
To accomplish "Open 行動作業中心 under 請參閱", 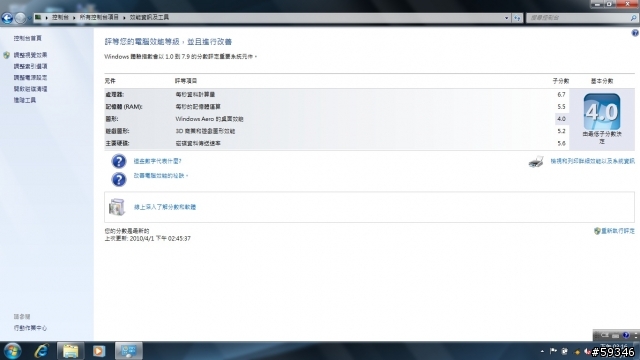I will (30, 328).
